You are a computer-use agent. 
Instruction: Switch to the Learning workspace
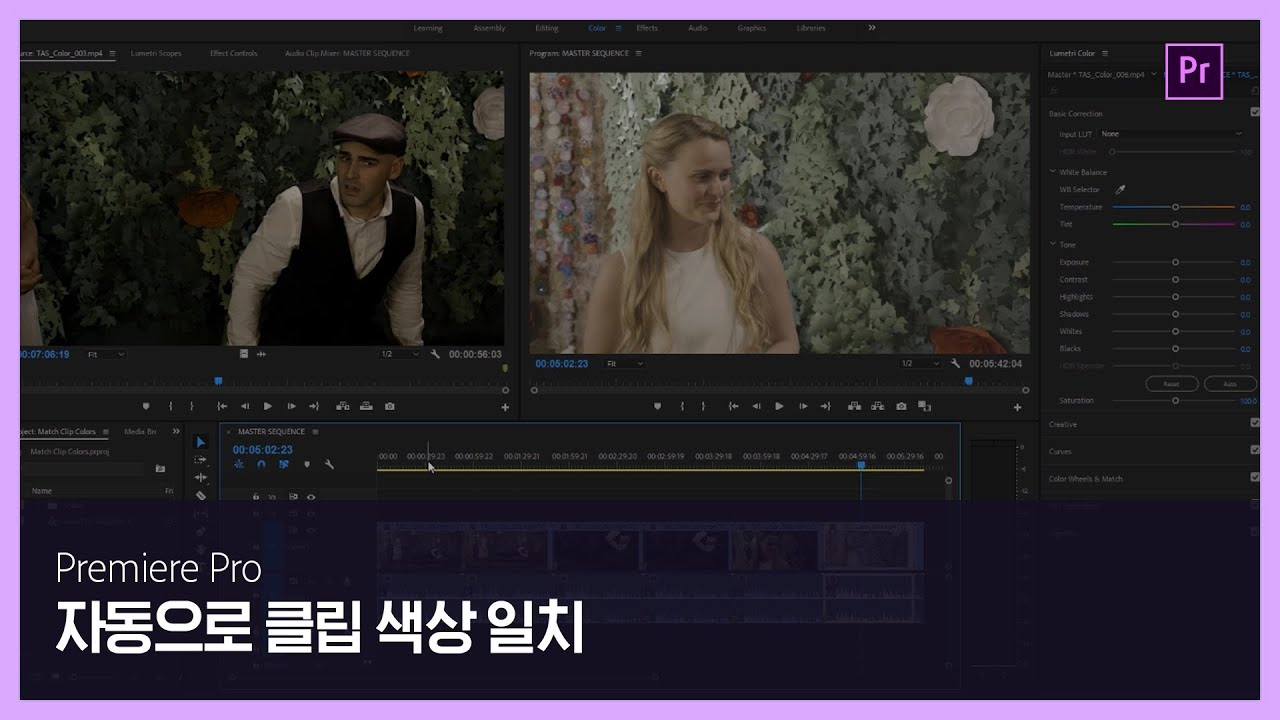click(428, 28)
